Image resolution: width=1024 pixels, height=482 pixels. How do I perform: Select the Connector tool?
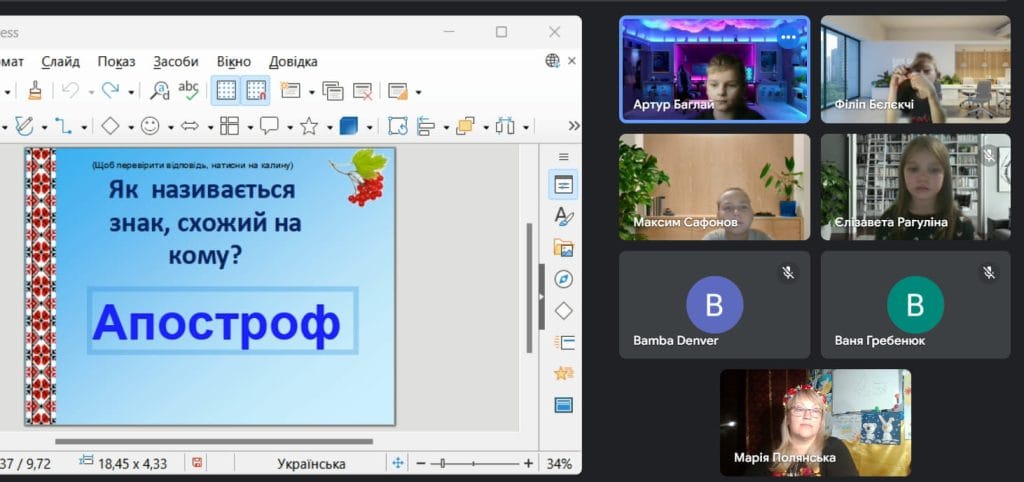(x=63, y=125)
